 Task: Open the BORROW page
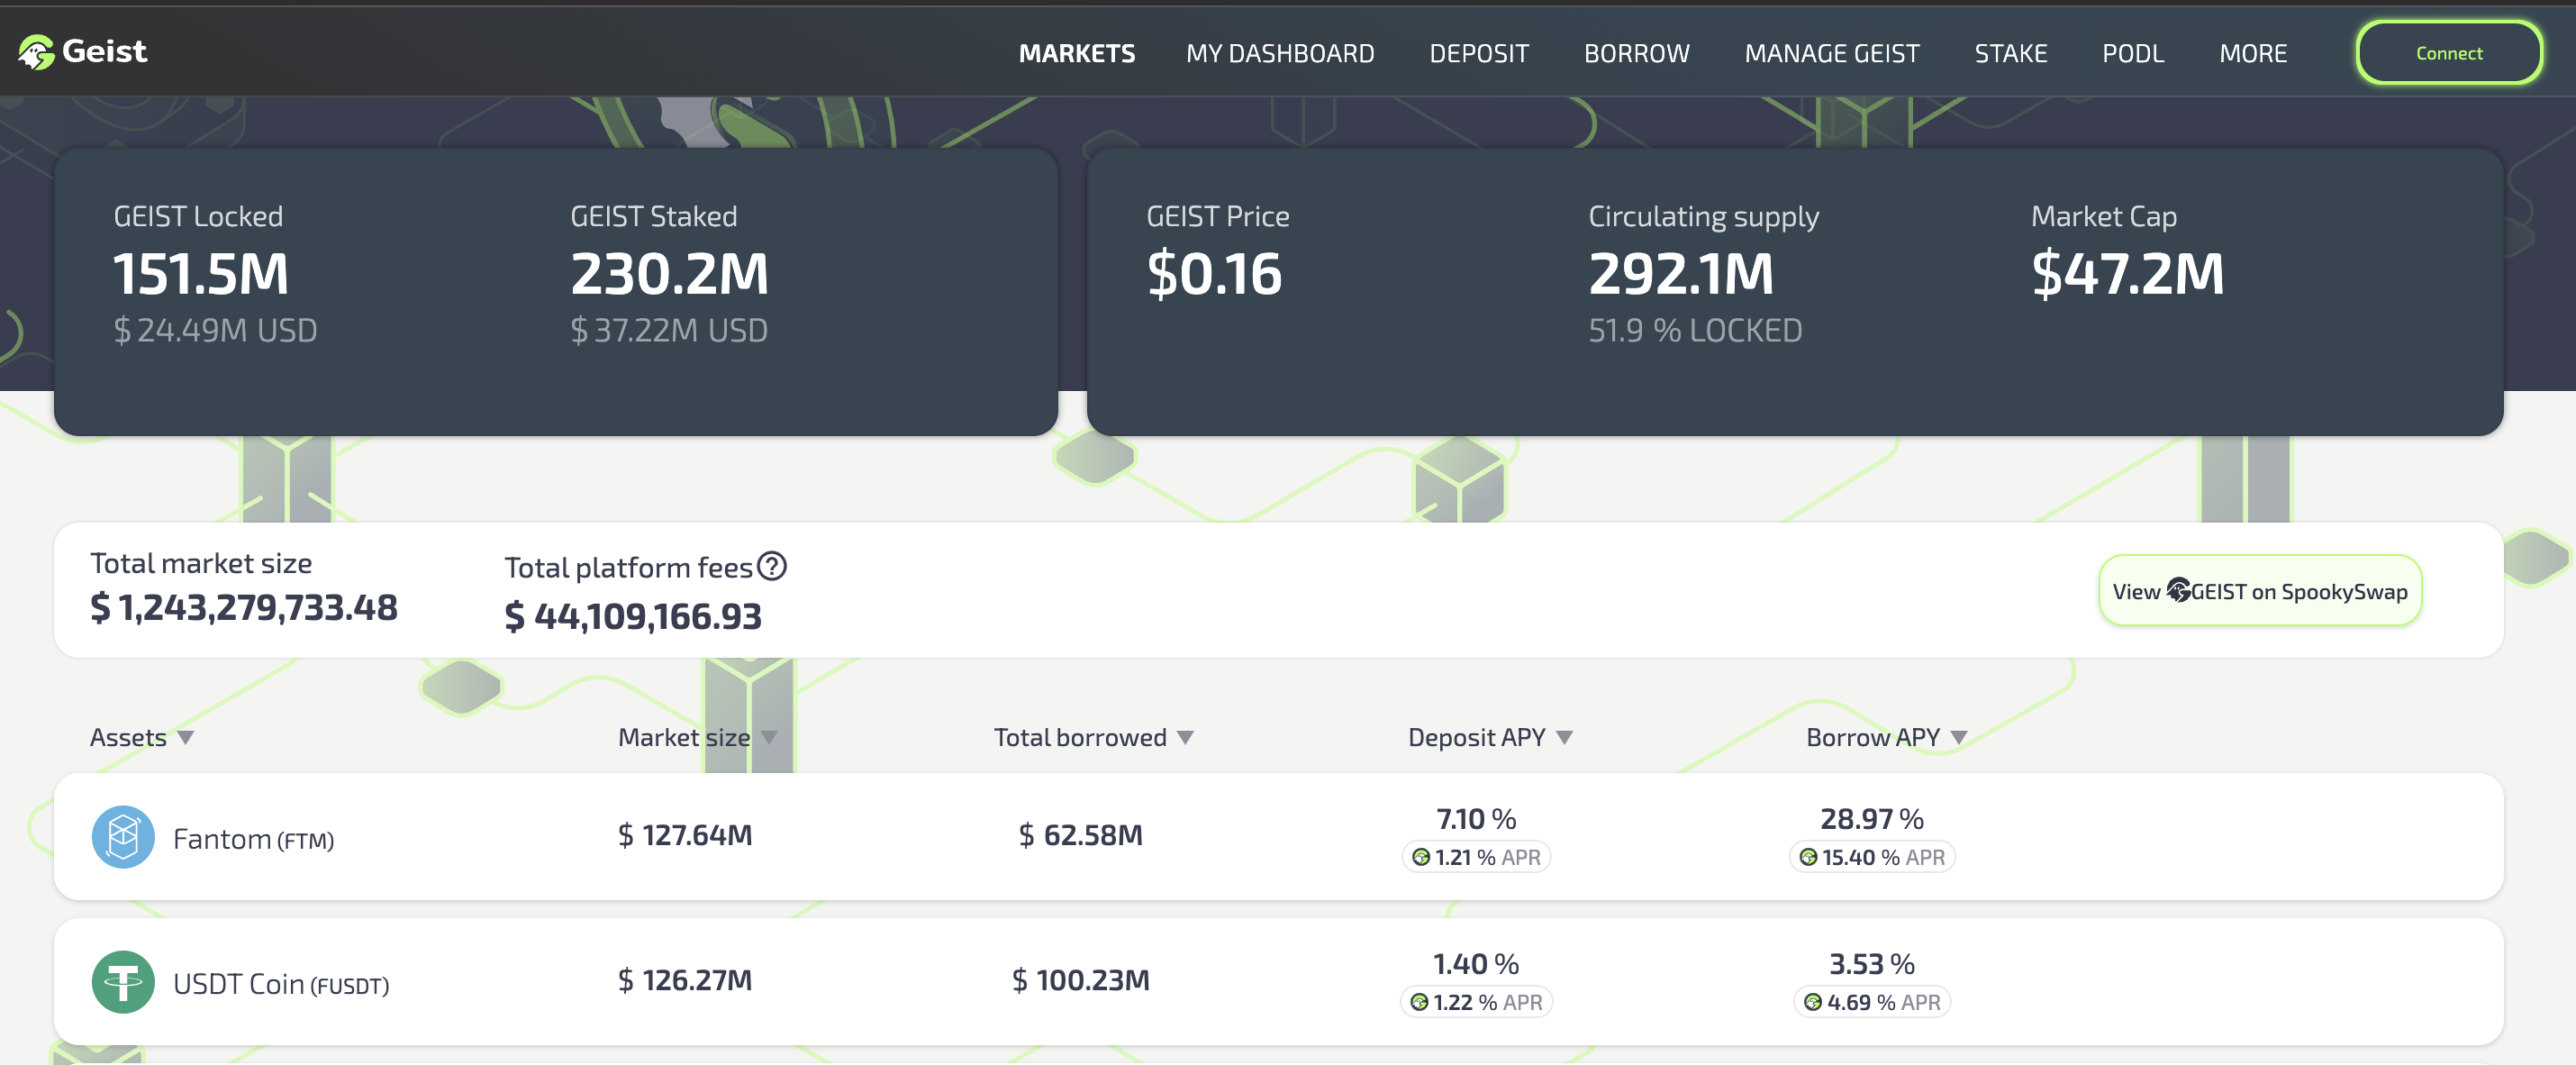[1637, 53]
